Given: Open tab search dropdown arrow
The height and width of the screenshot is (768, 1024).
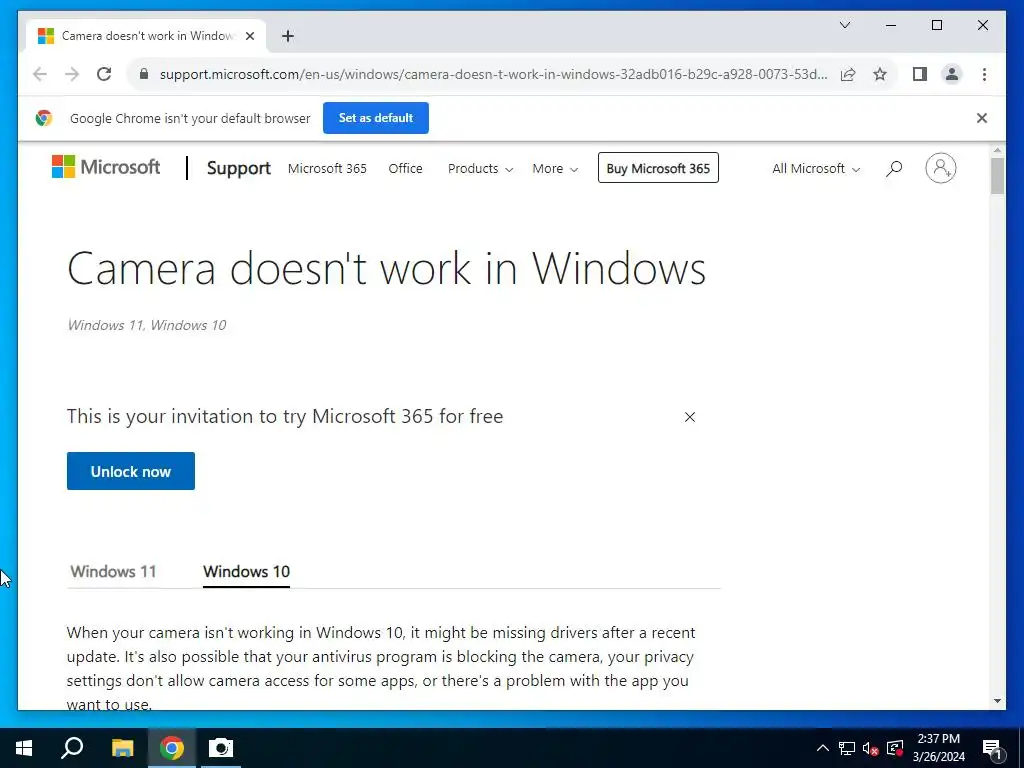Looking at the screenshot, I should (x=844, y=25).
